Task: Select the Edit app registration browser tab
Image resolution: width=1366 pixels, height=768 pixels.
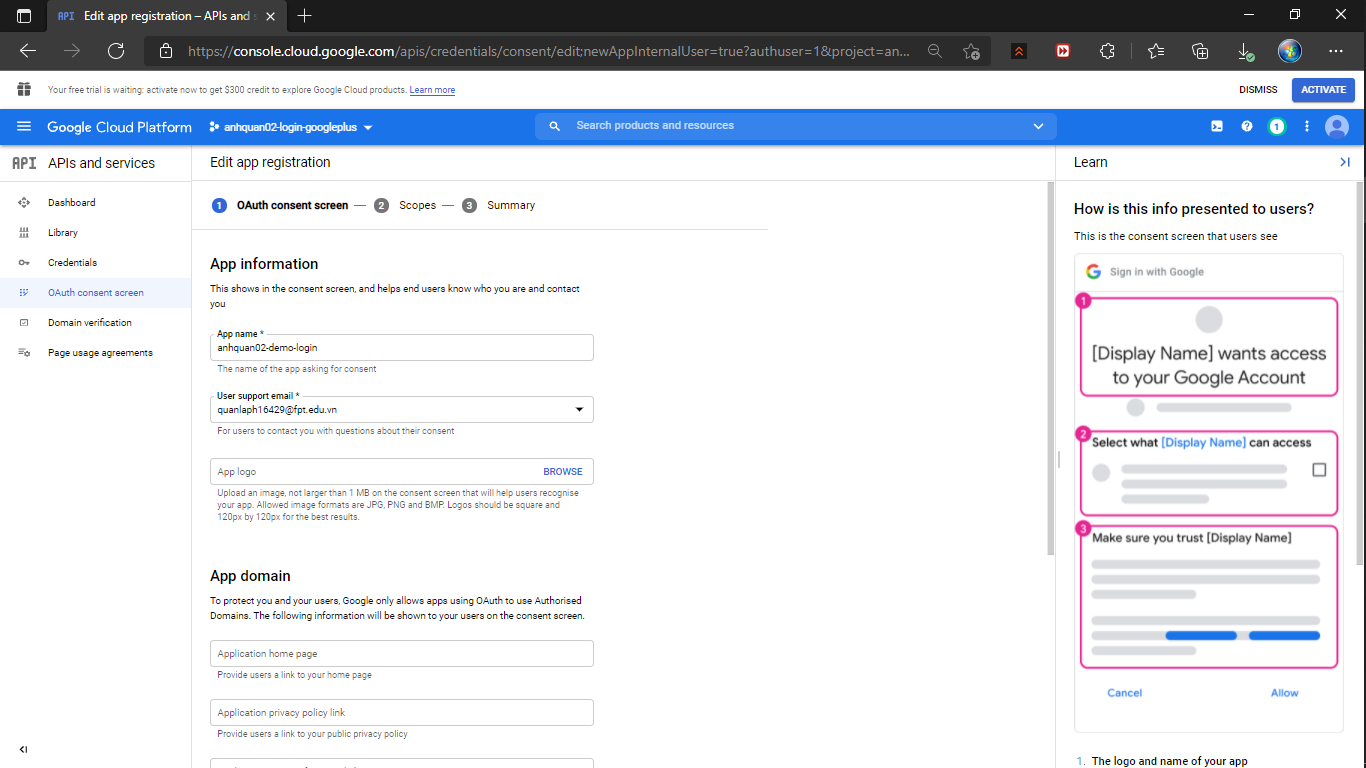Action: [x=165, y=16]
